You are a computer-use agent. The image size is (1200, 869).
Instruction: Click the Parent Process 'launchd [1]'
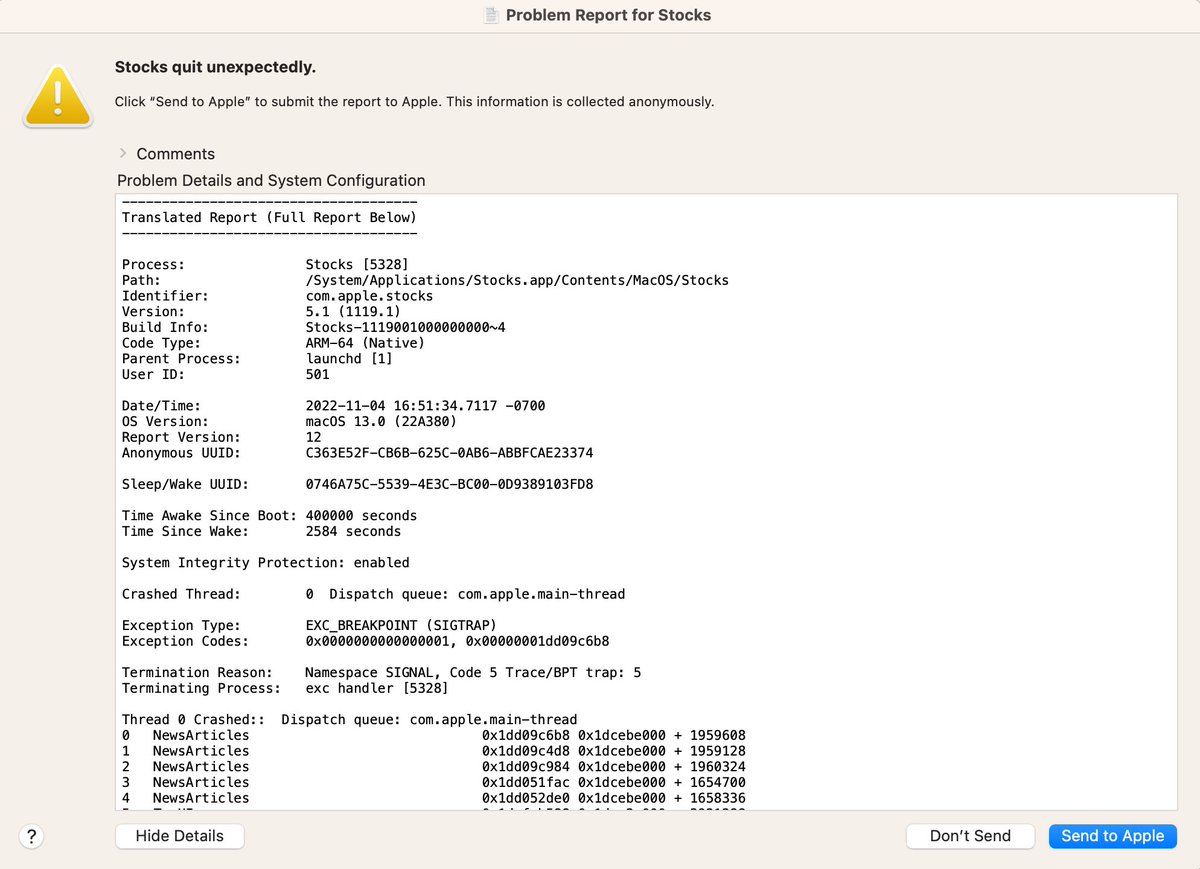[x=349, y=358]
